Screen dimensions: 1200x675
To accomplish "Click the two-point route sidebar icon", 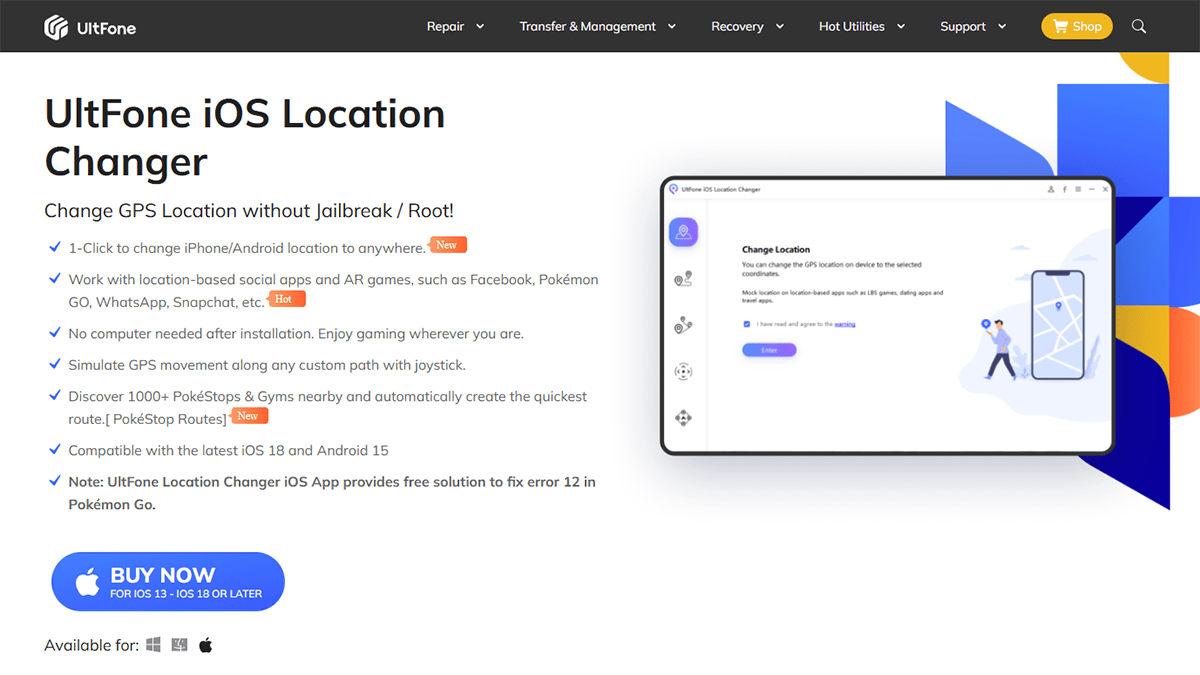I will coord(683,279).
